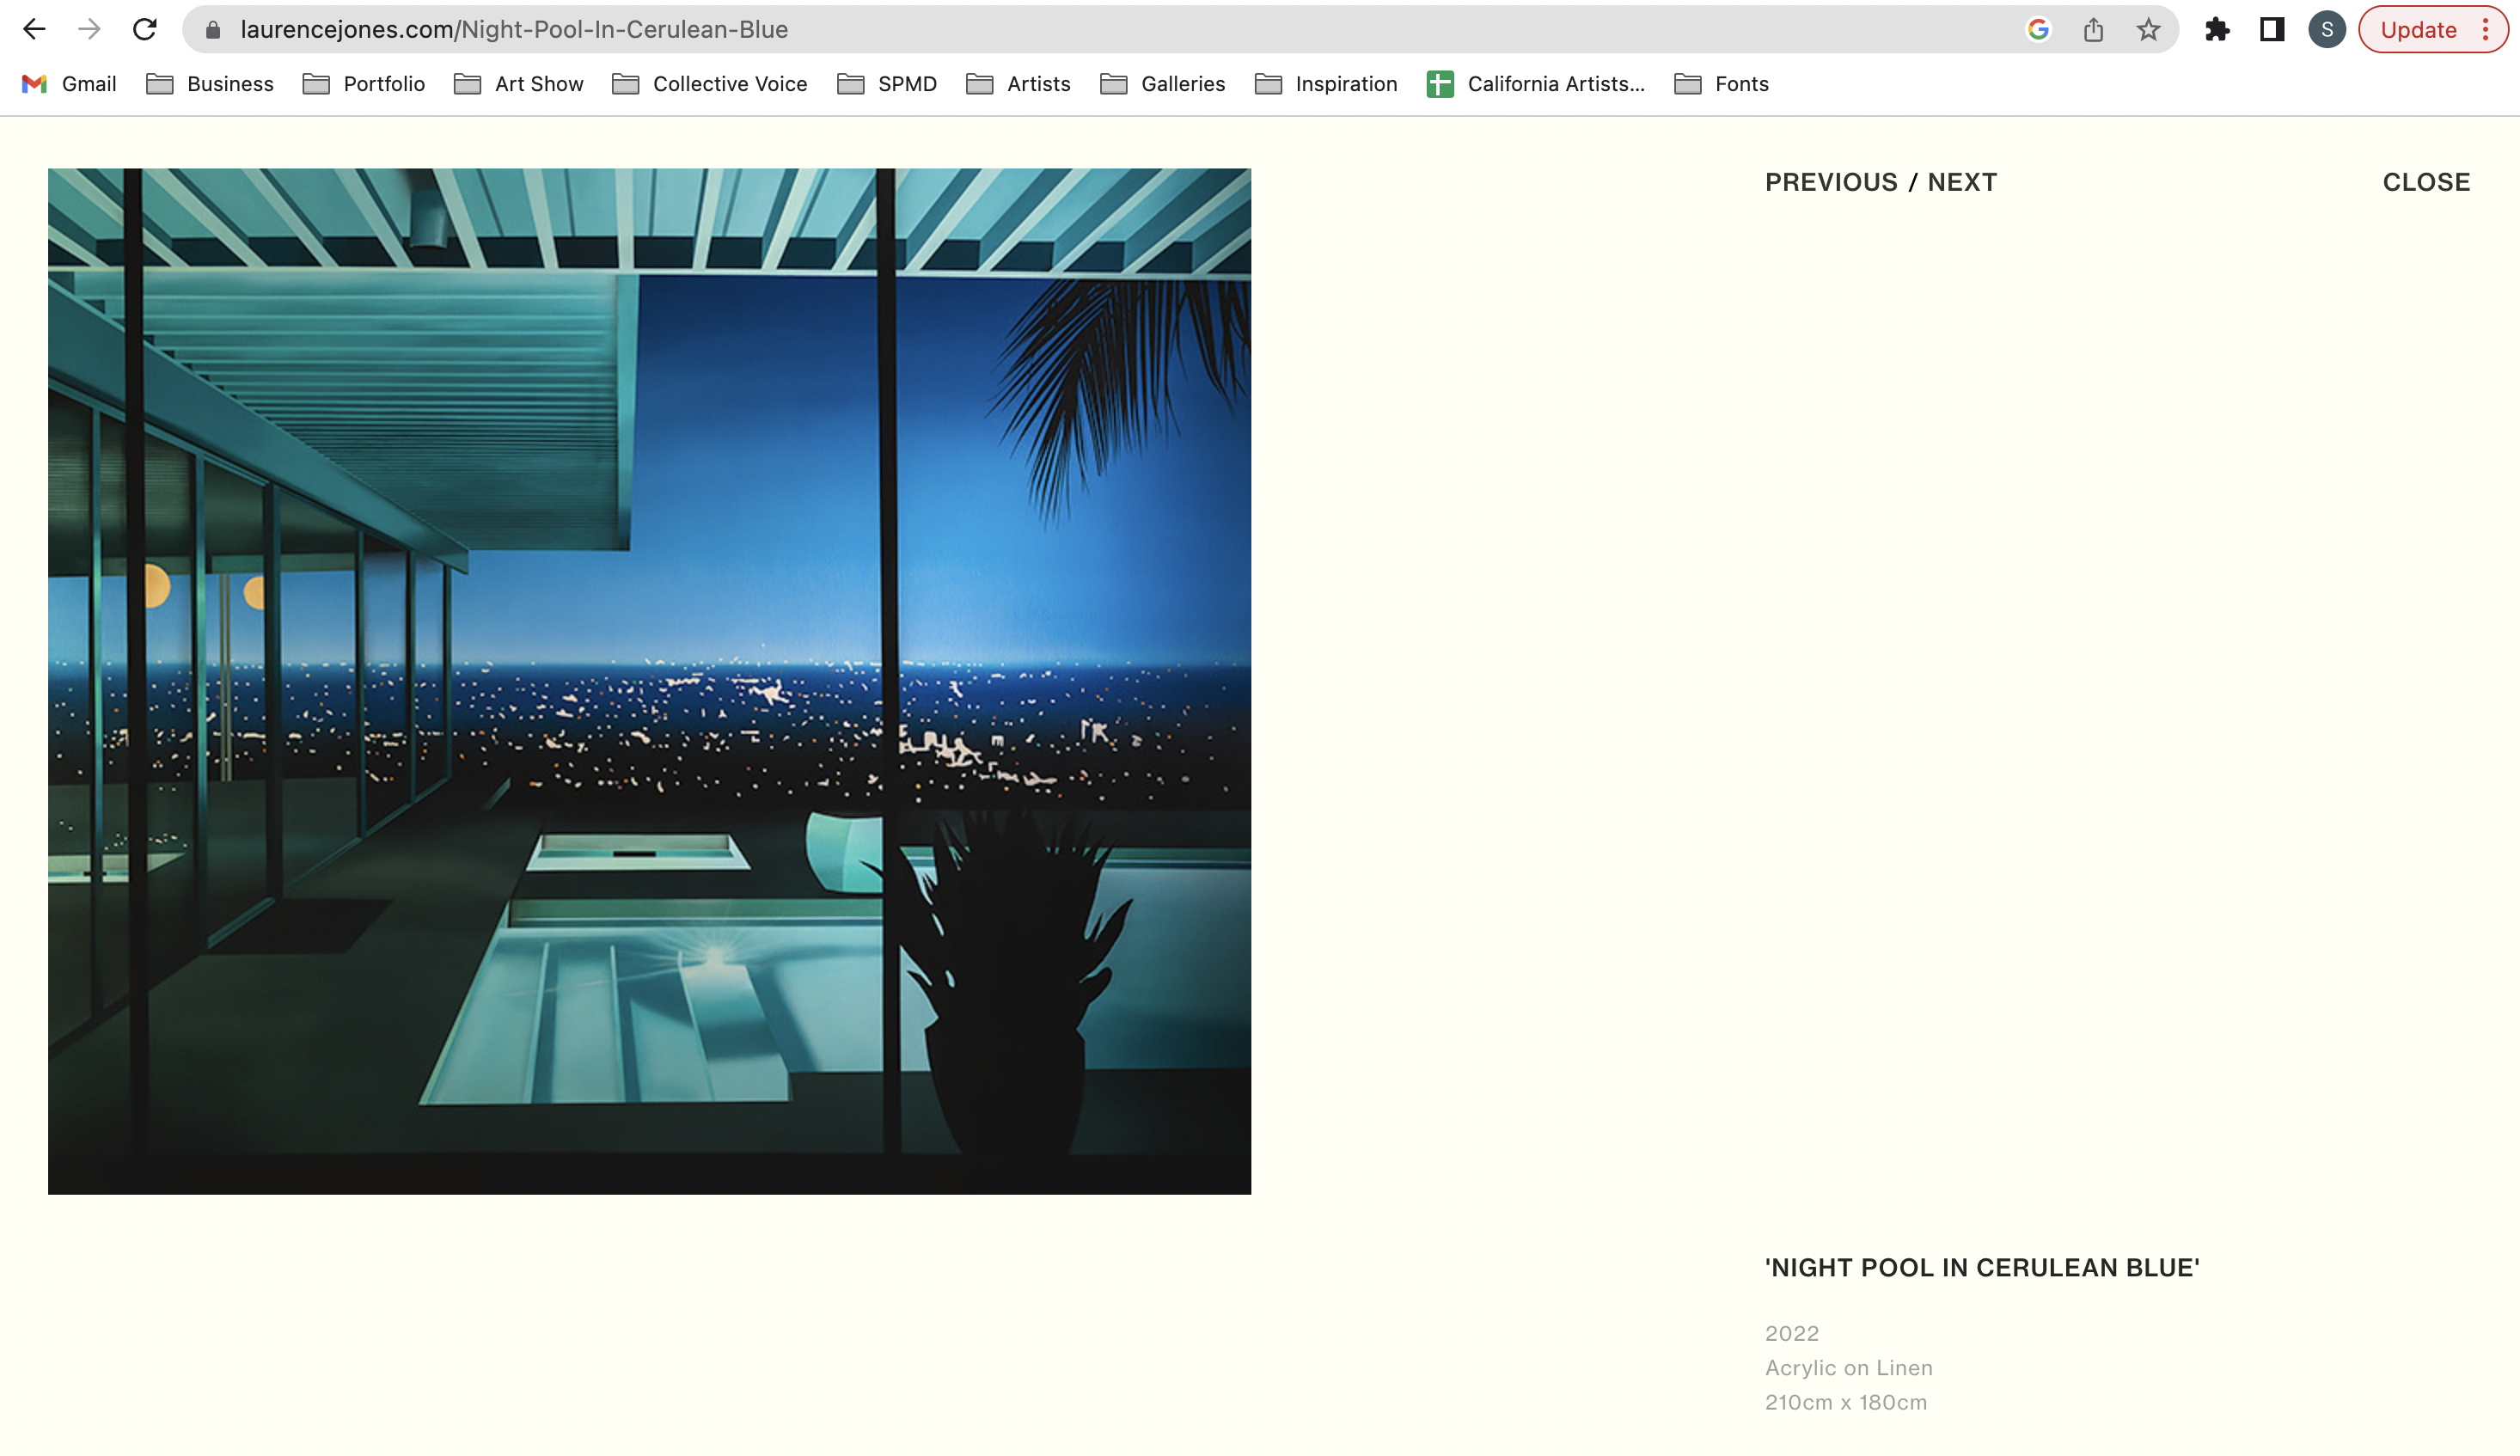Open the Extensions puzzle icon
The height and width of the screenshot is (1456, 2520).
[x=2217, y=30]
